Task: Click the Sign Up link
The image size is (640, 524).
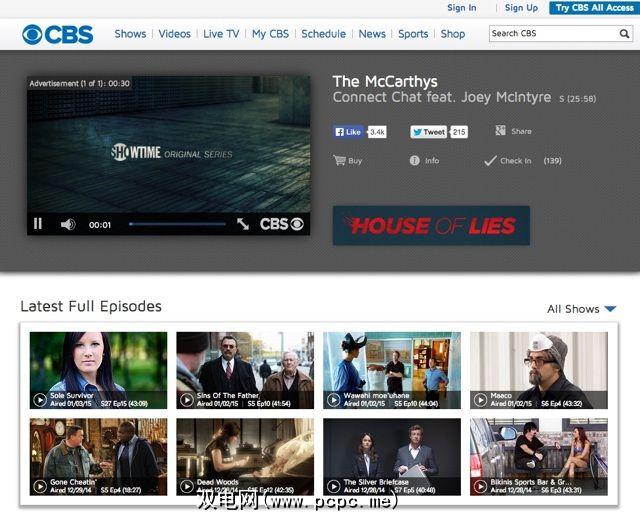Action: click(x=521, y=8)
